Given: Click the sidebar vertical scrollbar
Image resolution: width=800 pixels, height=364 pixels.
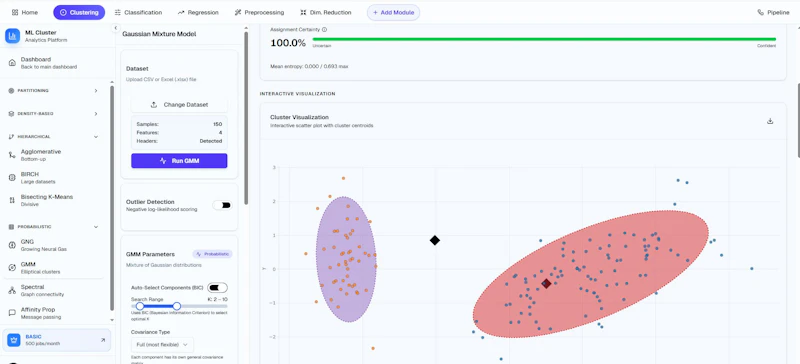Looking at the screenshot, I should click(x=112, y=198).
